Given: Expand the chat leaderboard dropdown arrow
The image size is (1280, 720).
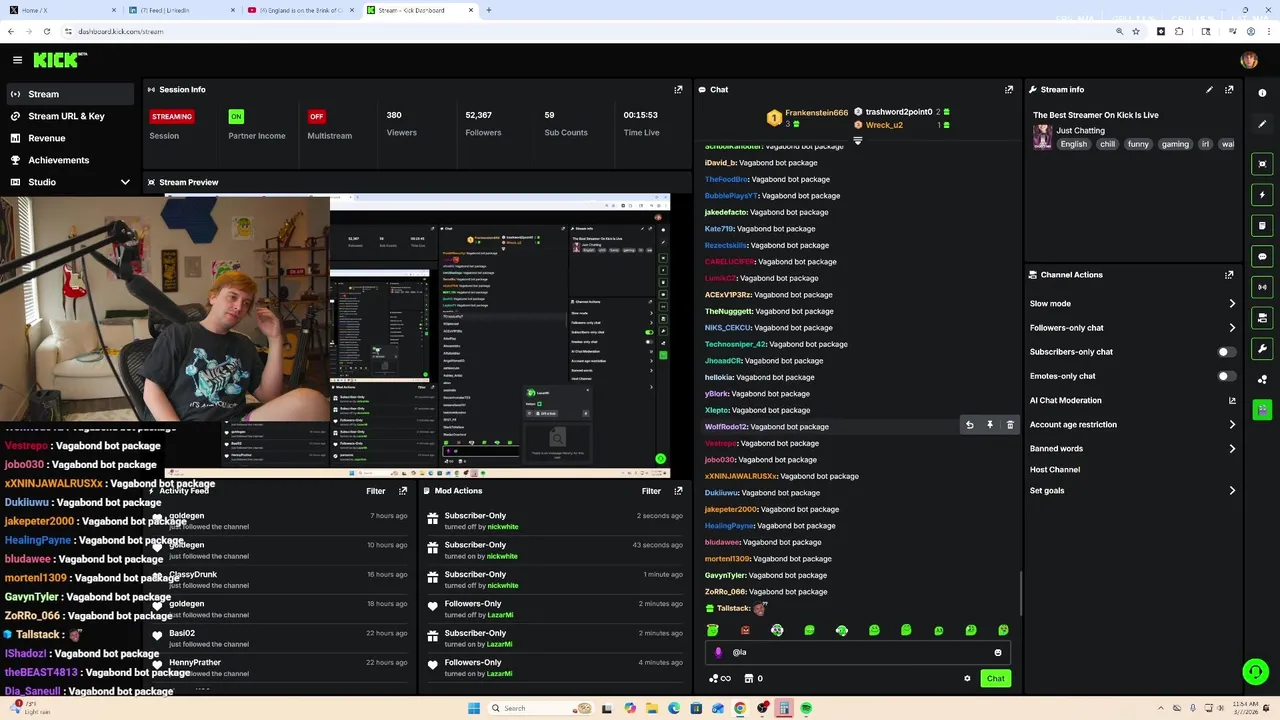Looking at the screenshot, I should [857, 141].
